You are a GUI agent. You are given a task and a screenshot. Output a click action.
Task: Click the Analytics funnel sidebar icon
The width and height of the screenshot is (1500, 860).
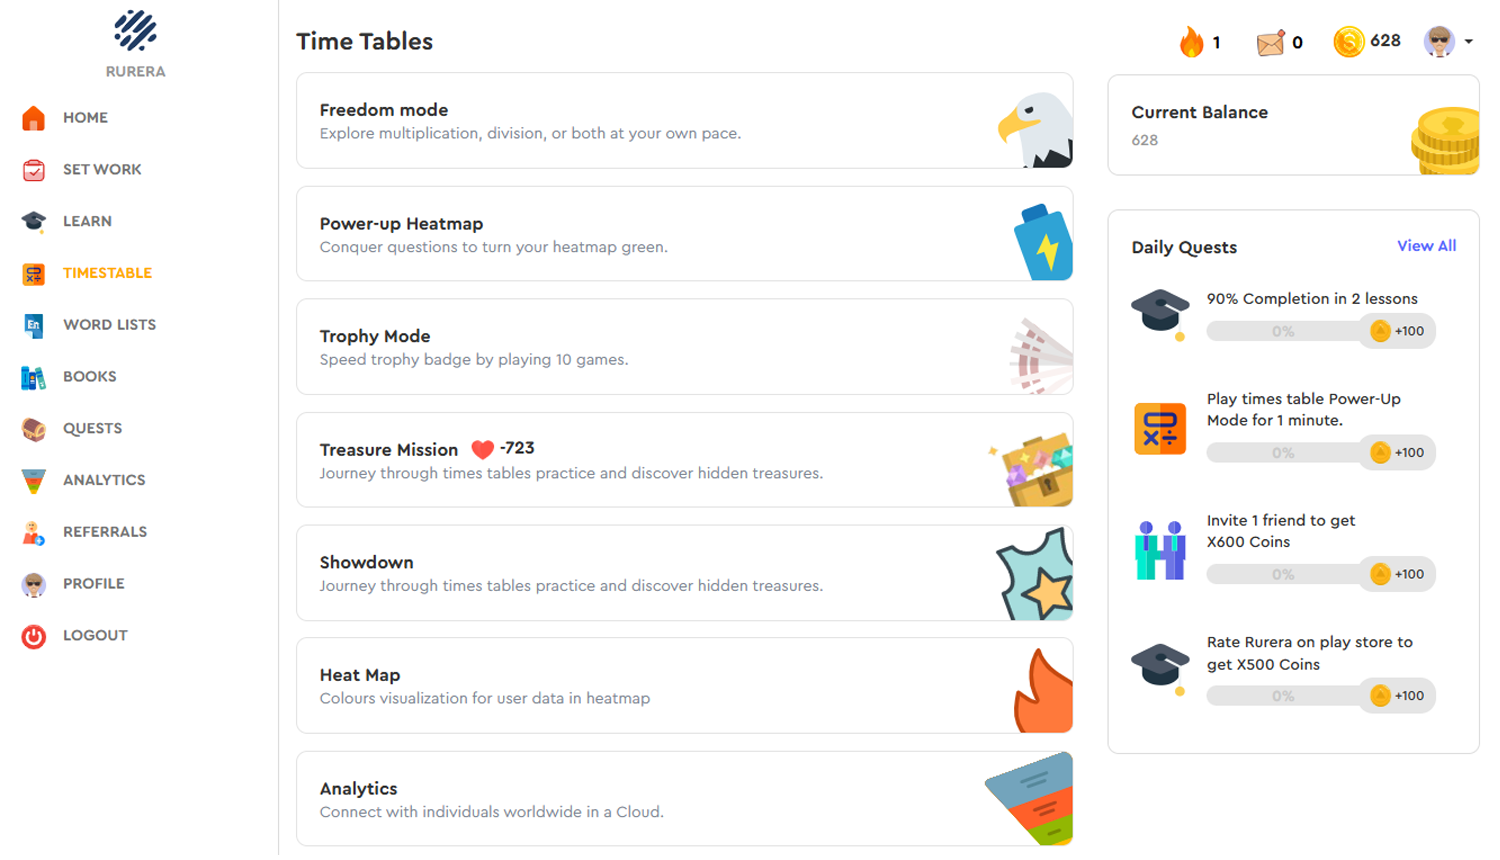[x=34, y=481]
